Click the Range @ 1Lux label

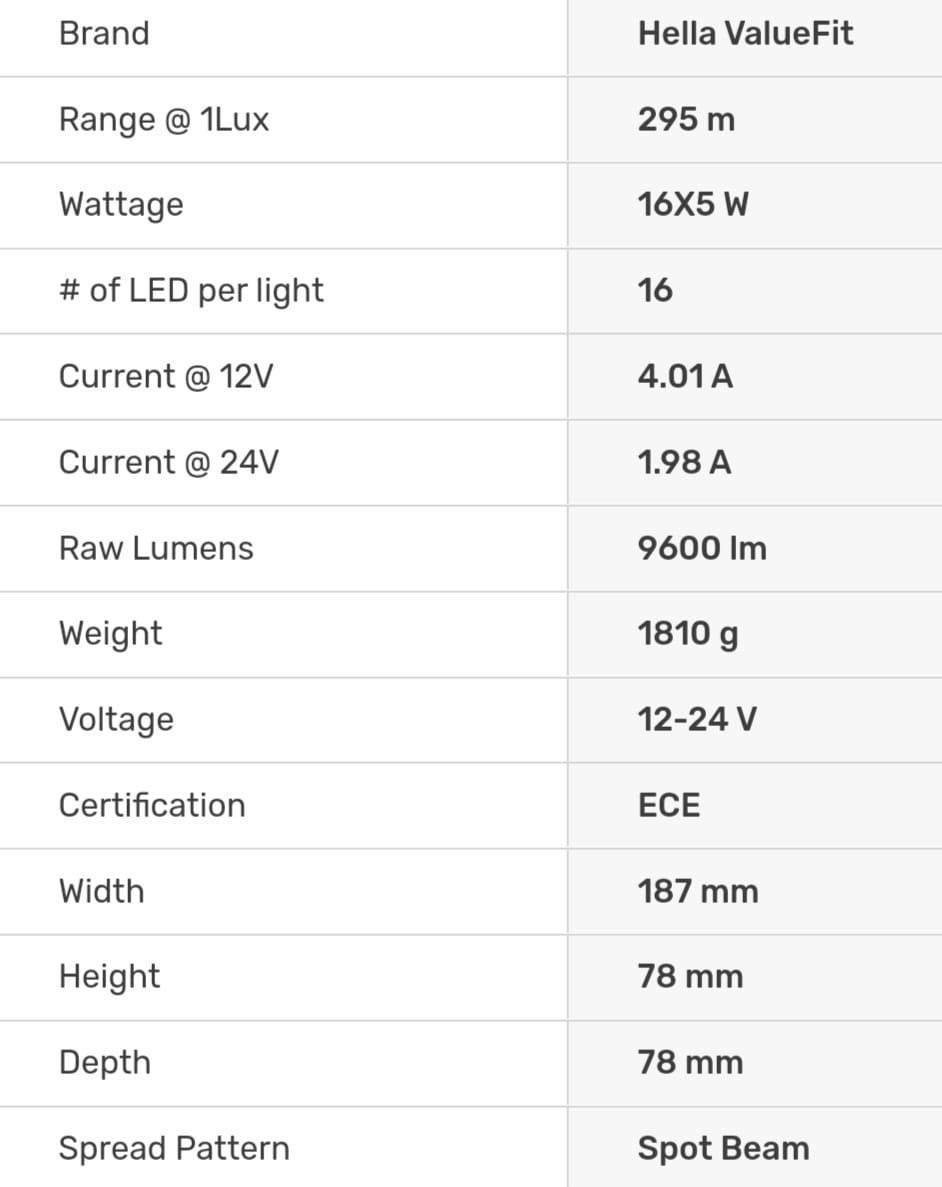(164, 120)
